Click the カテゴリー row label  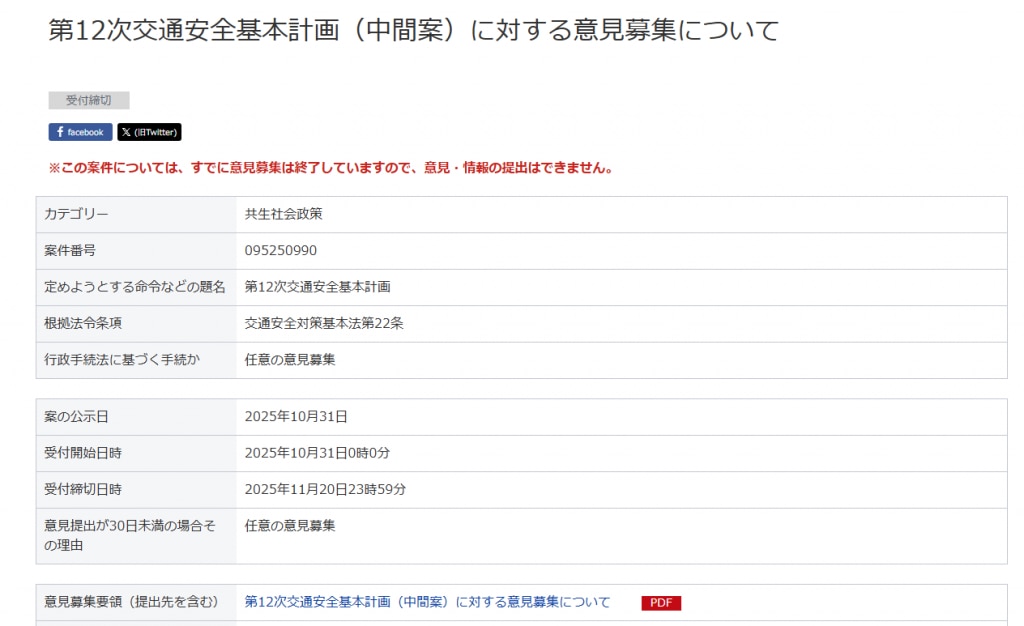coord(77,214)
